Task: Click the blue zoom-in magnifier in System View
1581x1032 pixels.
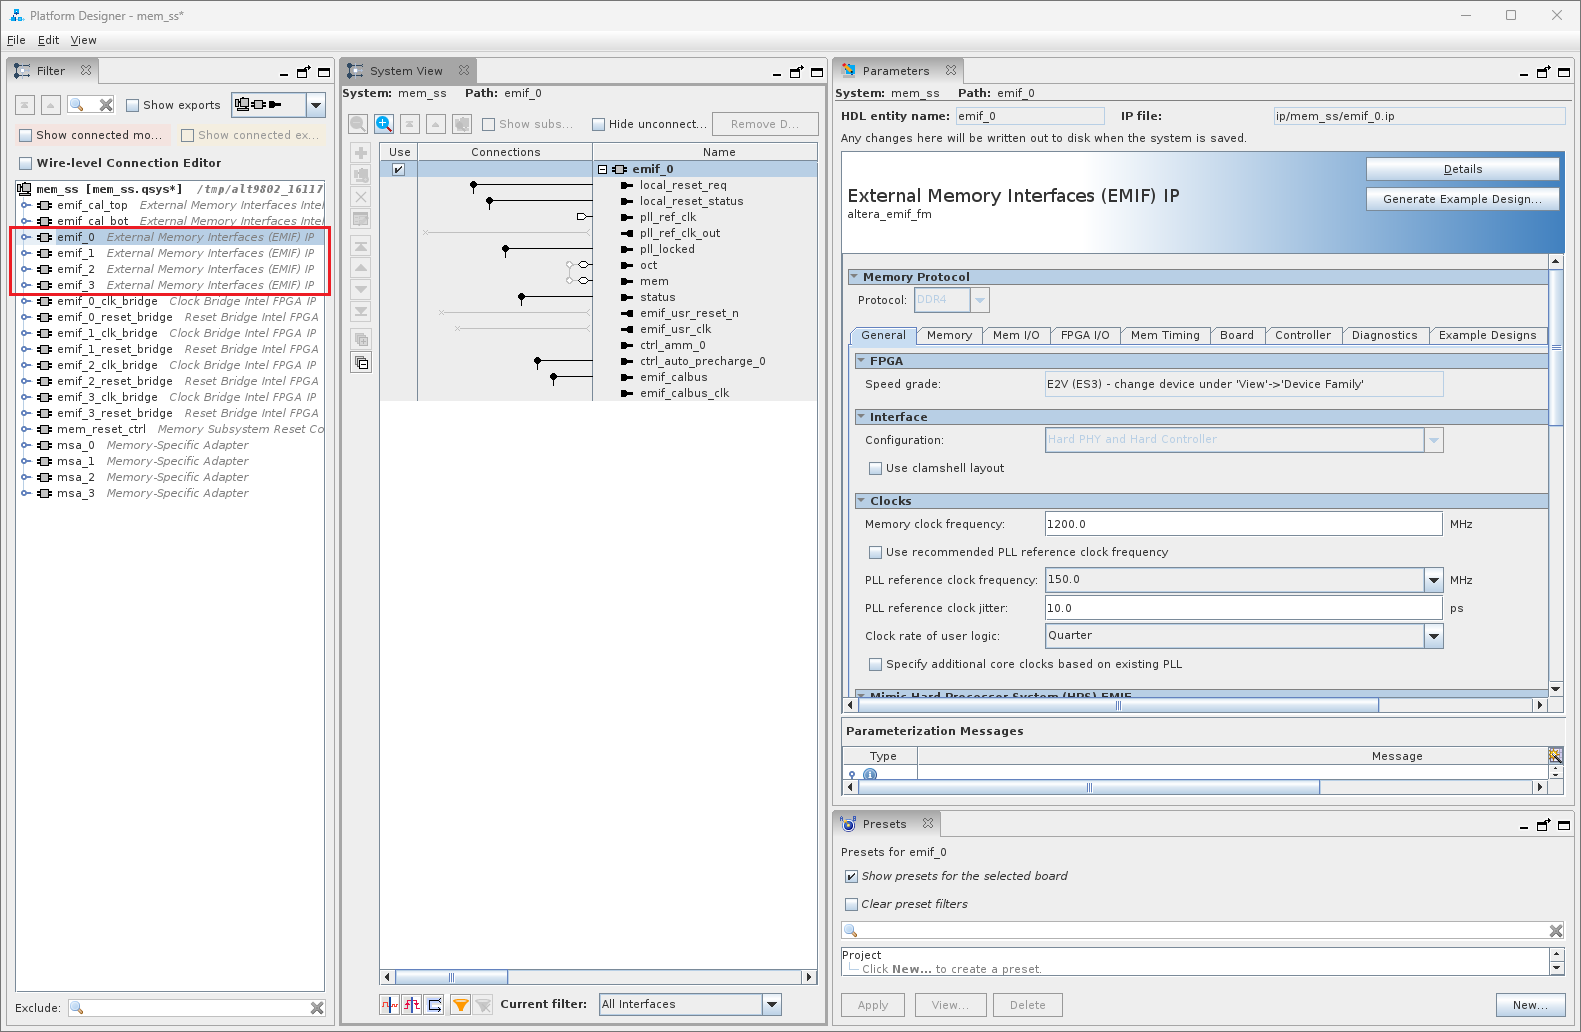Action: pos(384,124)
